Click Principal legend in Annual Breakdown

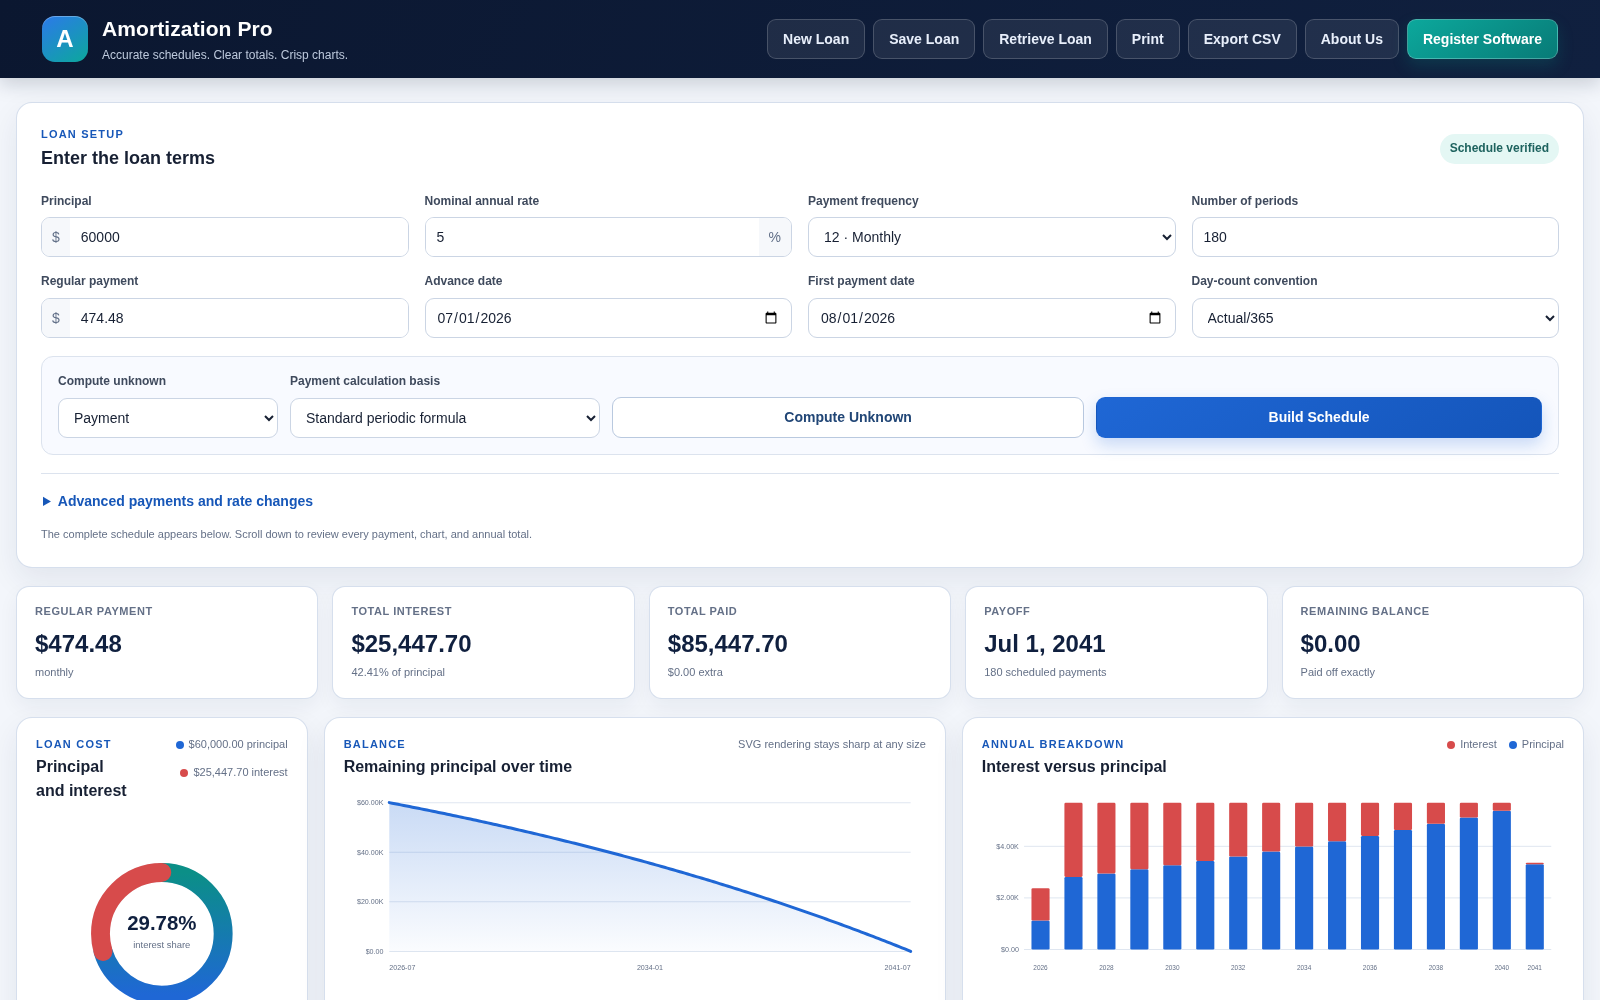[1536, 745]
